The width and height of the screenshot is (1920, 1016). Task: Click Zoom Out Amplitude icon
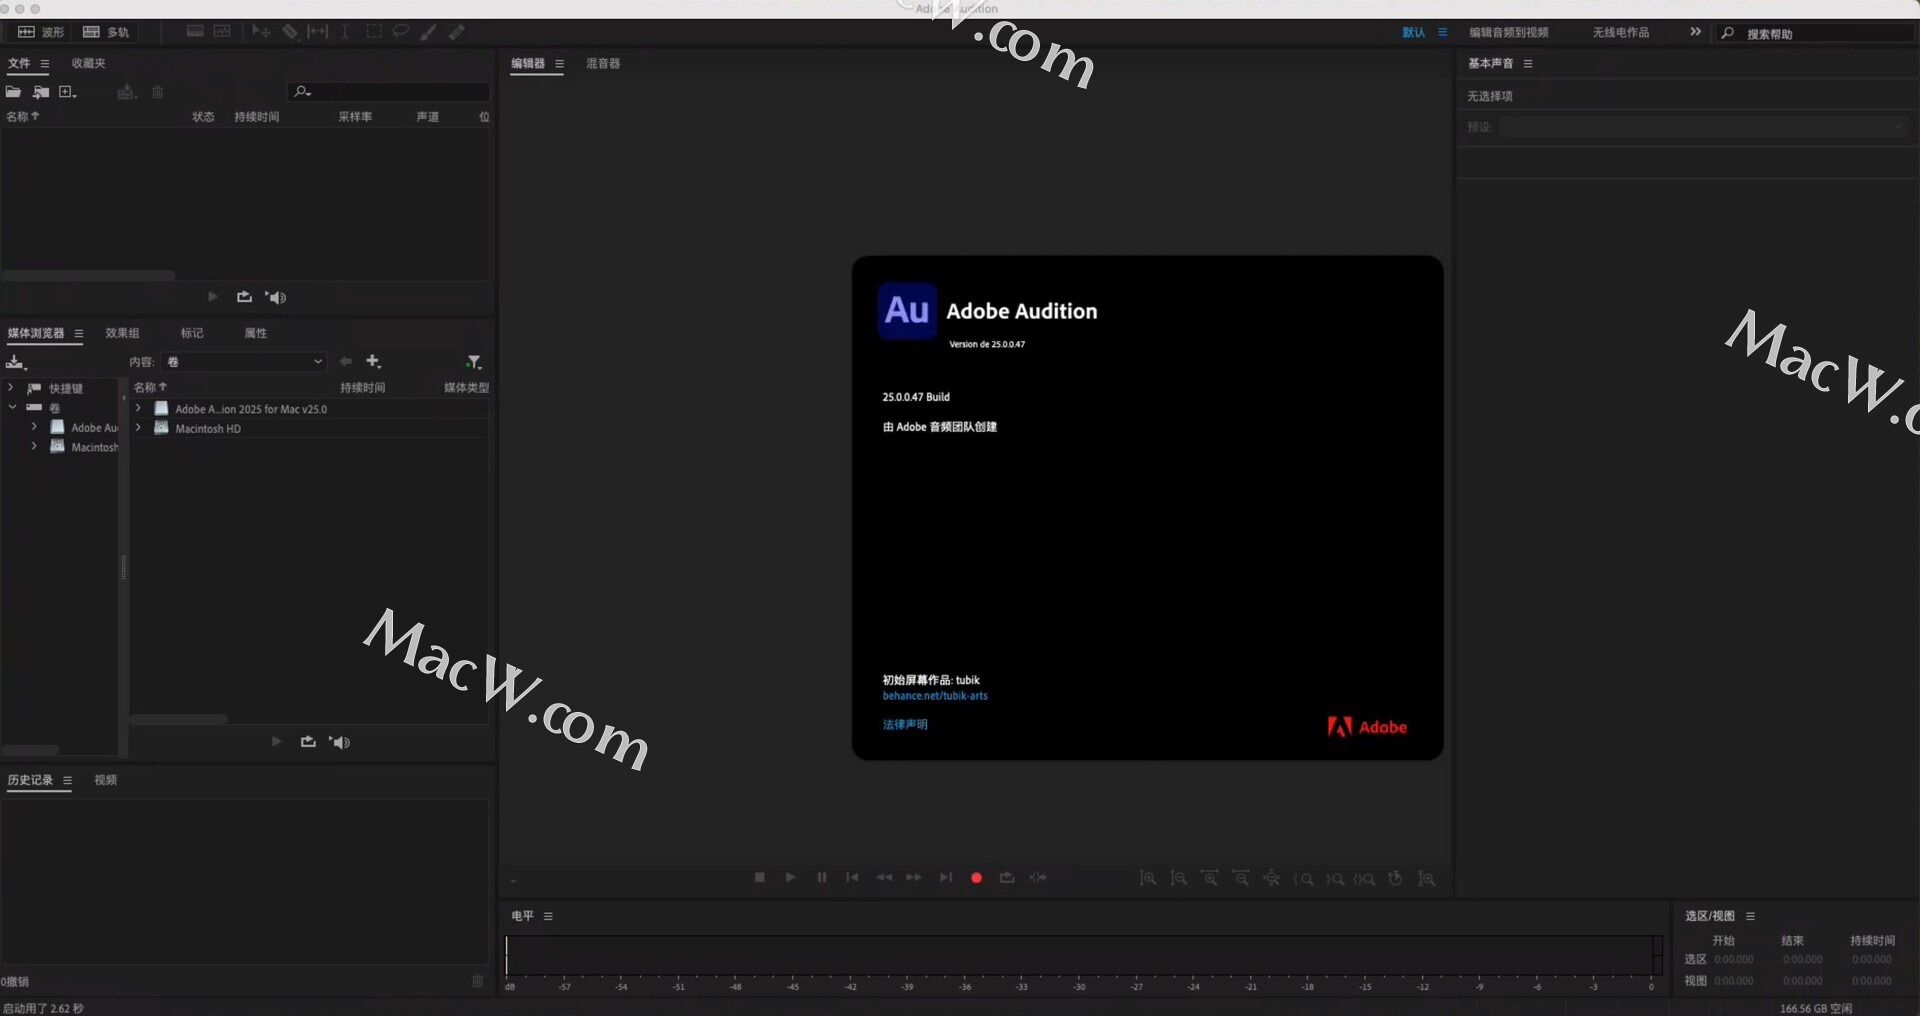[1179, 878]
